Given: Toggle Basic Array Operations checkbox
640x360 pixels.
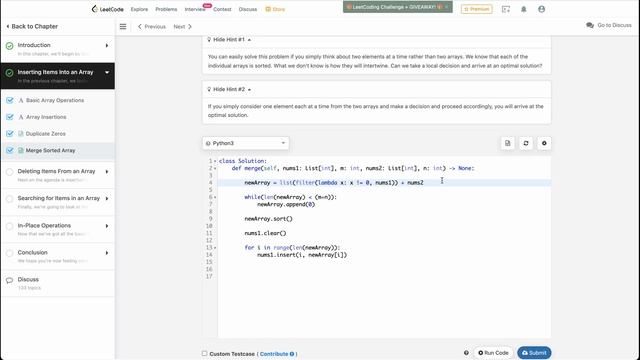Looking at the screenshot, I should tap(10, 100).
